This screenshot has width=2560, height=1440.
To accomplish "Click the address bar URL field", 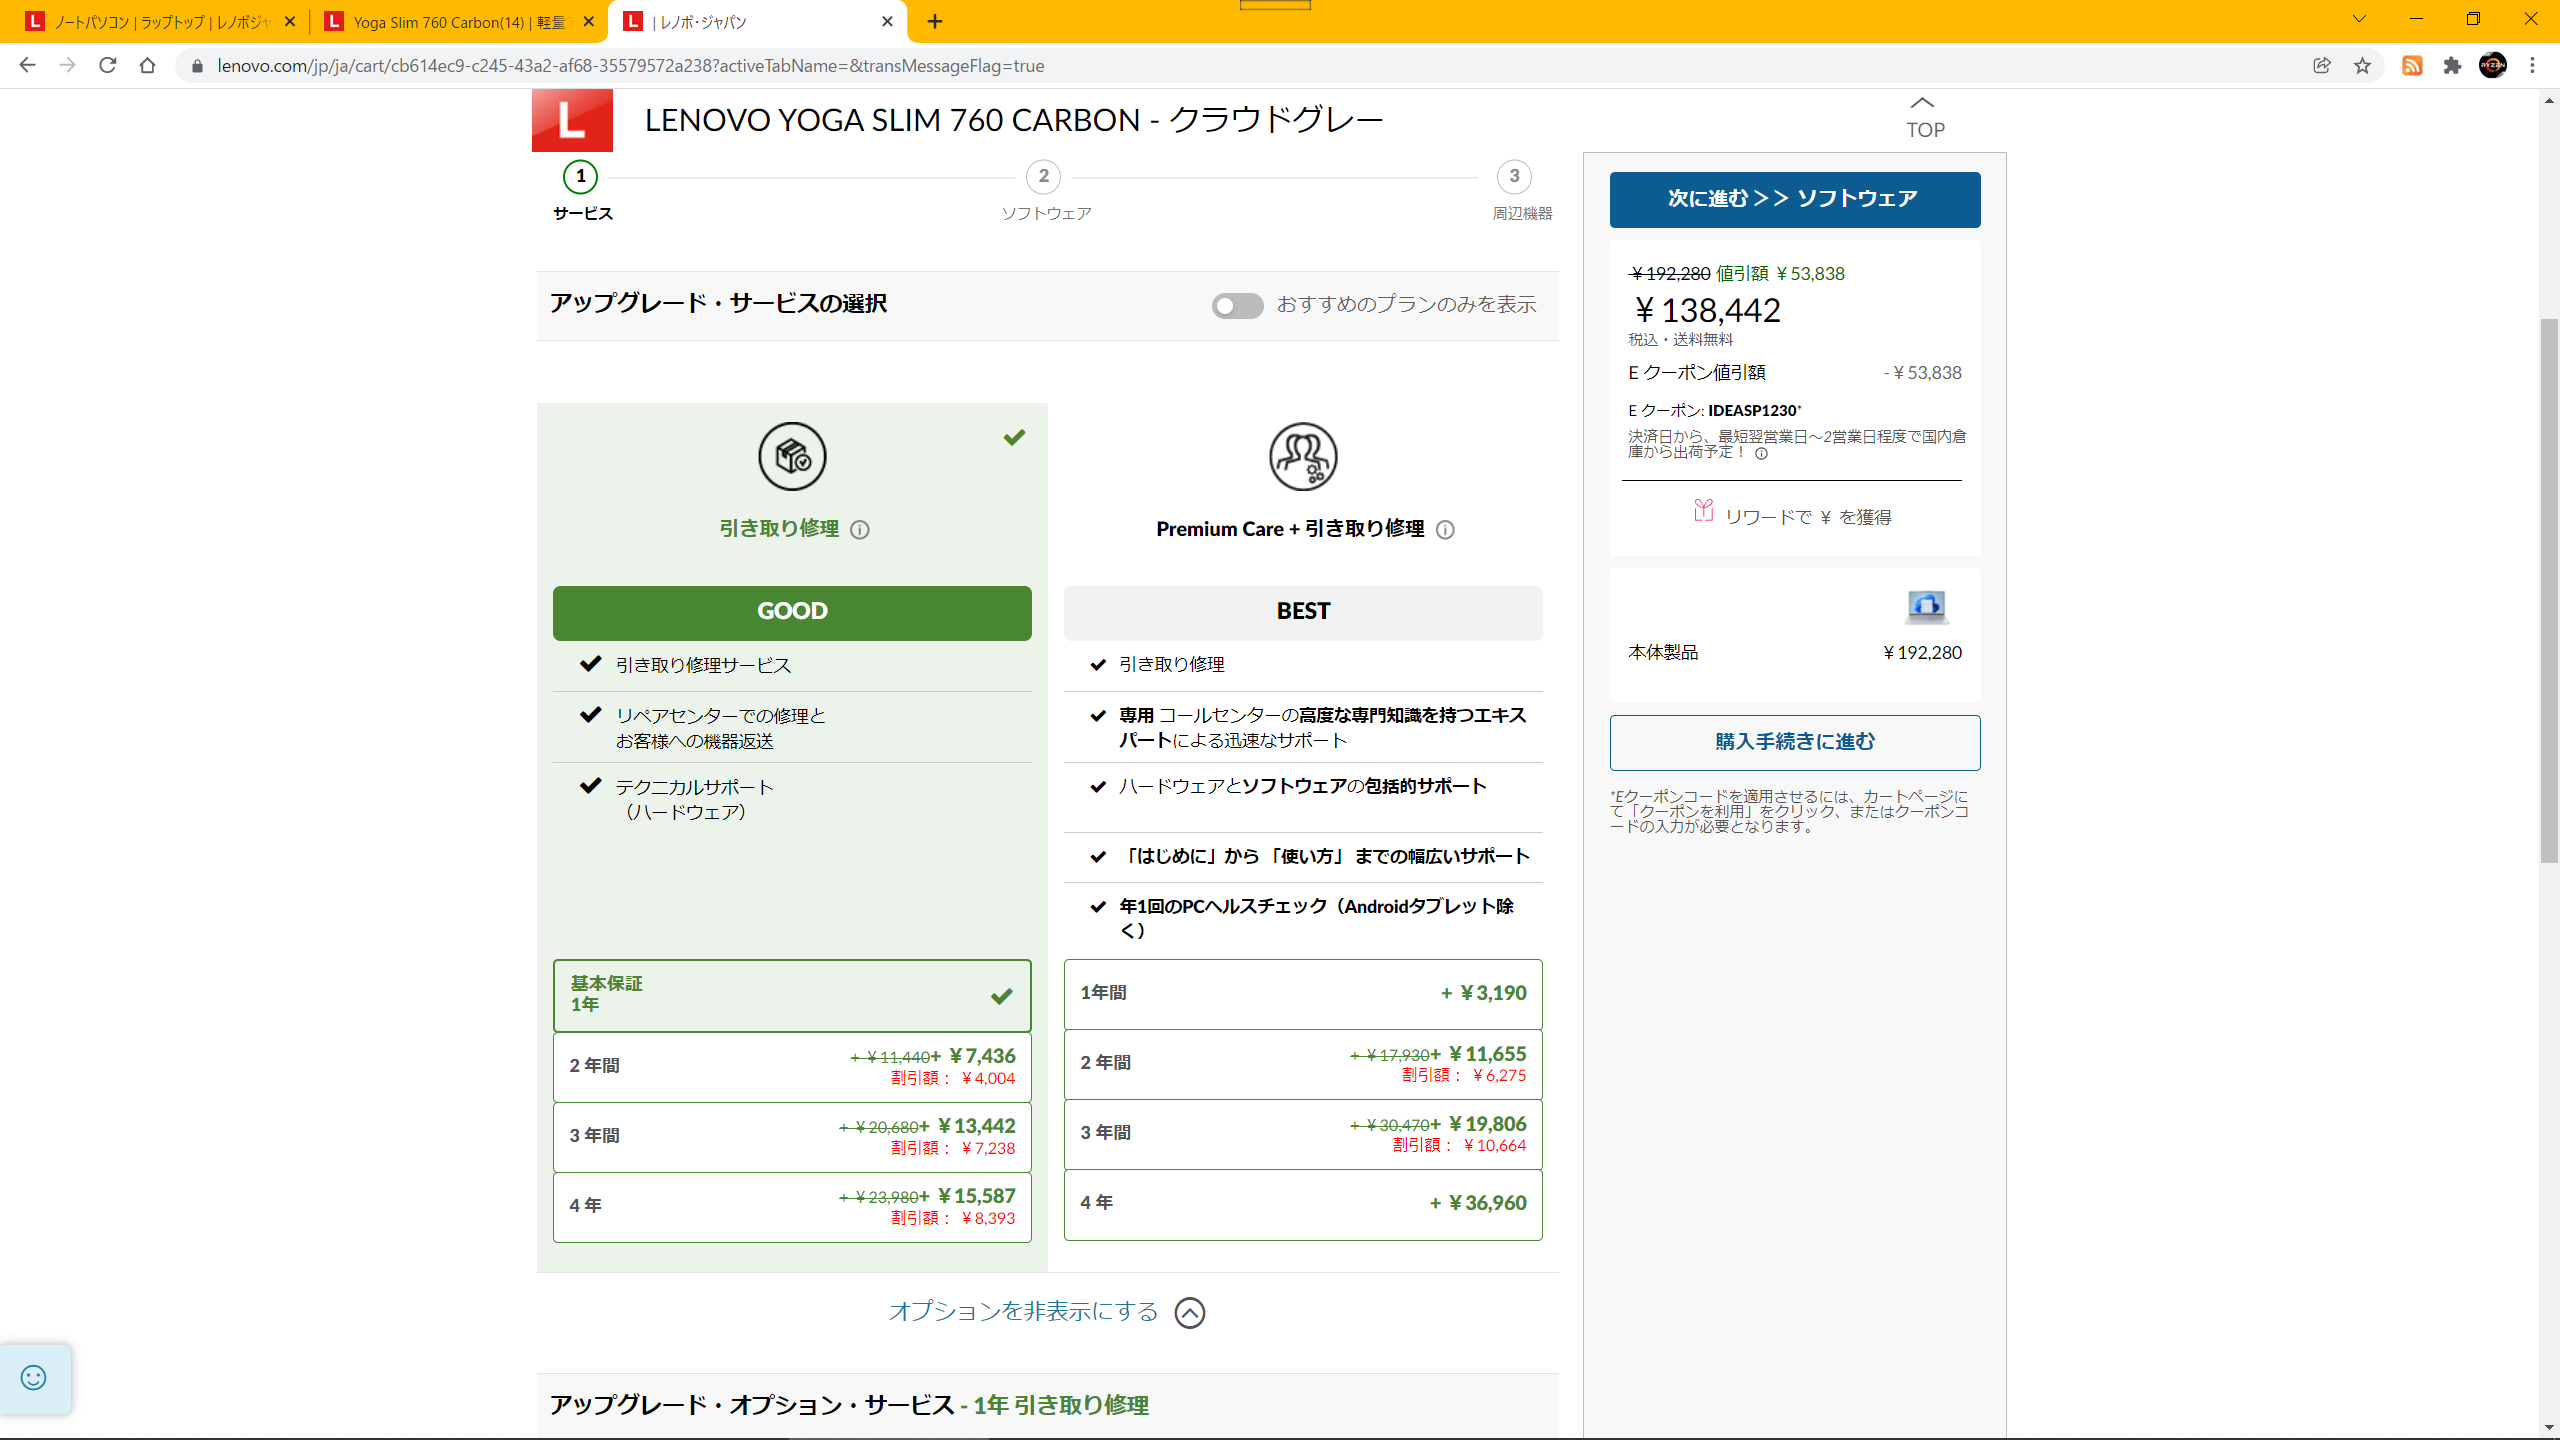I will 1240,65.
